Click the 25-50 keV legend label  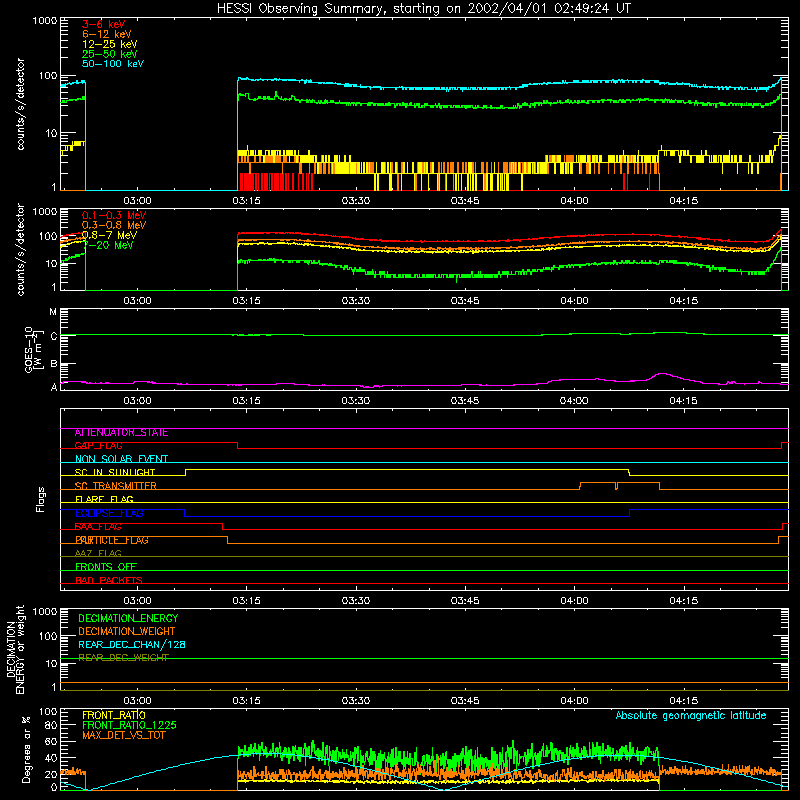point(110,54)
